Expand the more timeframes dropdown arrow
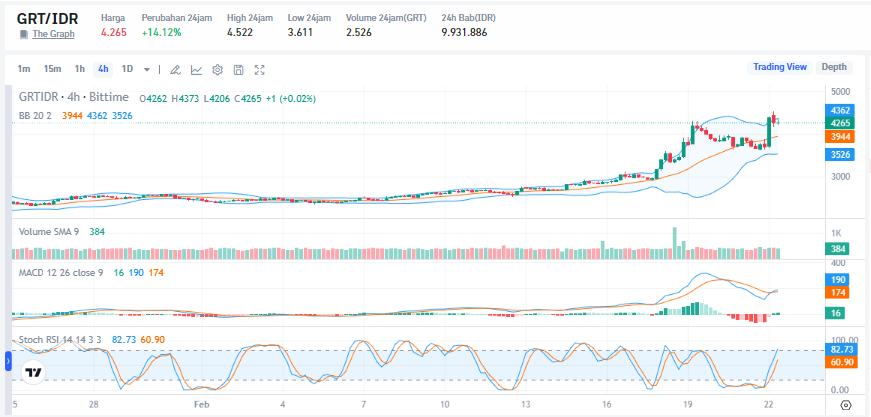The height and width of the screenshot is (417, 871). pyautogui.click(x=147, y=69)
